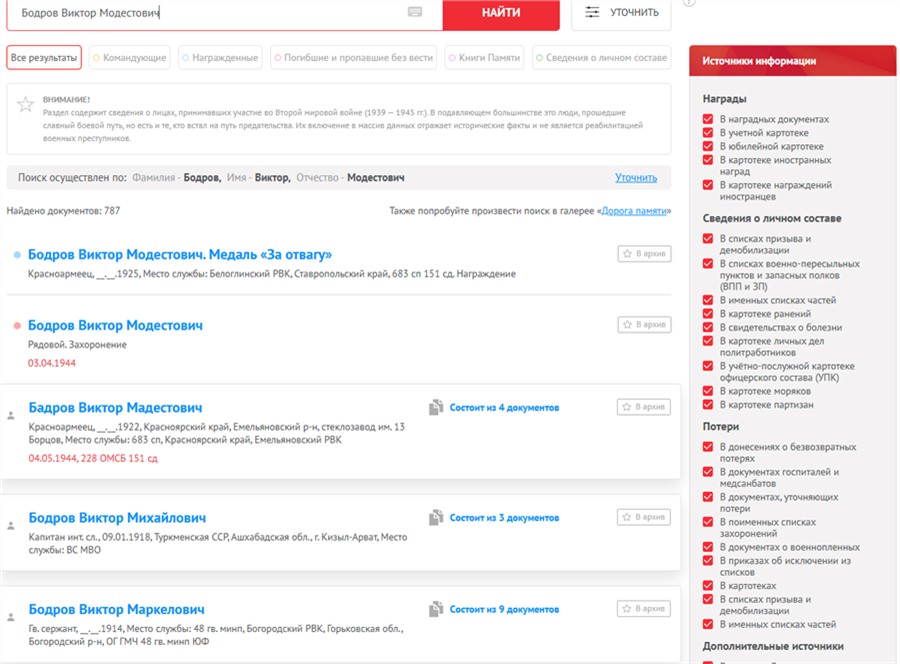900x664 pixels.
Task: Uncheck В юбилейной картотеке
Action: 708,146
